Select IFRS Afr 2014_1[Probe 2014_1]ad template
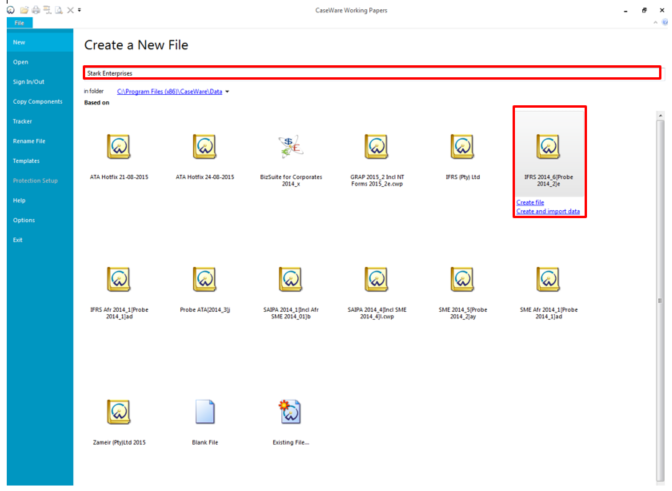This screenshot has height=491, width=672. coord(119,293)
